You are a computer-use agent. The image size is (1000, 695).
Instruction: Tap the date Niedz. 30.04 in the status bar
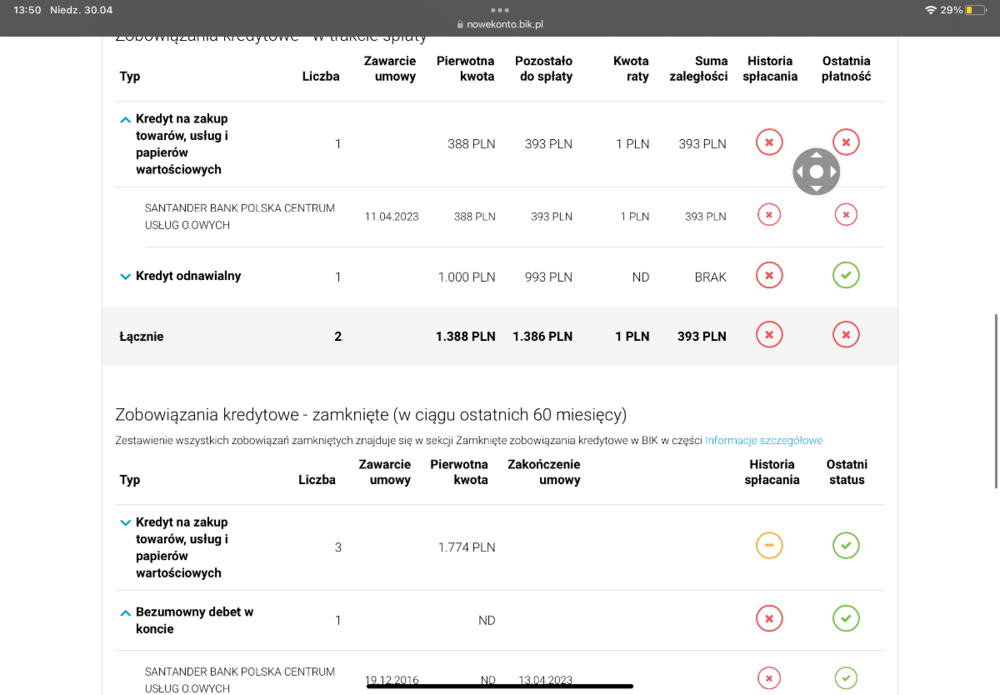tap(81, 10)
